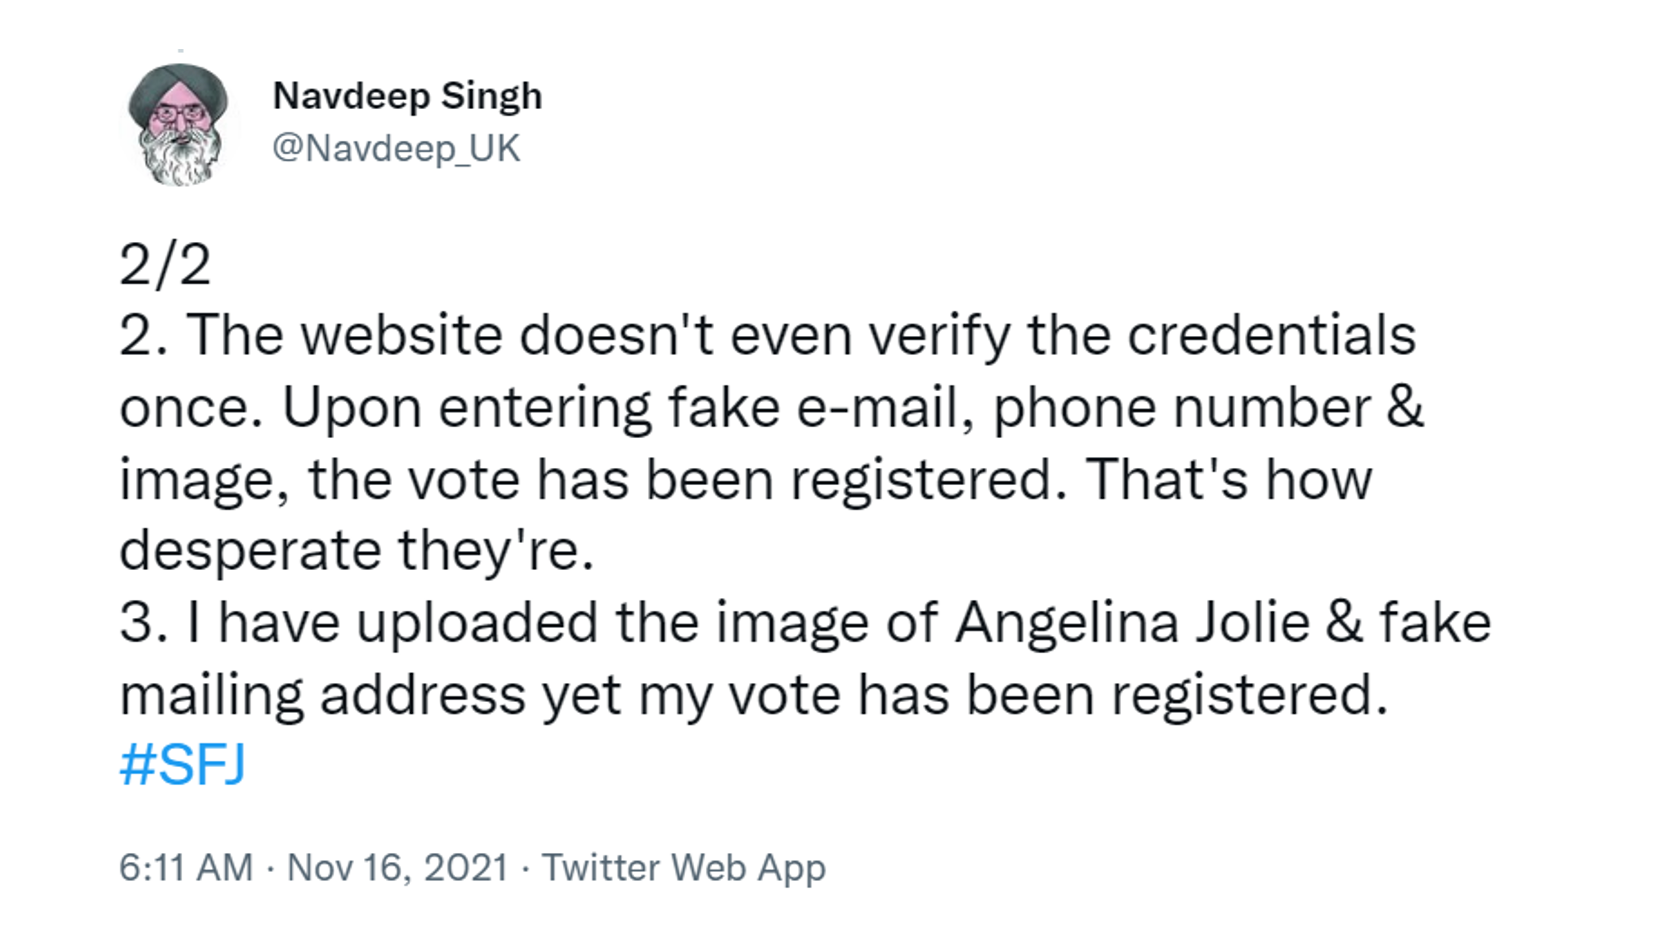Image resolution: width=1680 pixels, height=938 pixels.
Task: Select the line beginning '3. I have uploaded'
Action: [806, 623]
